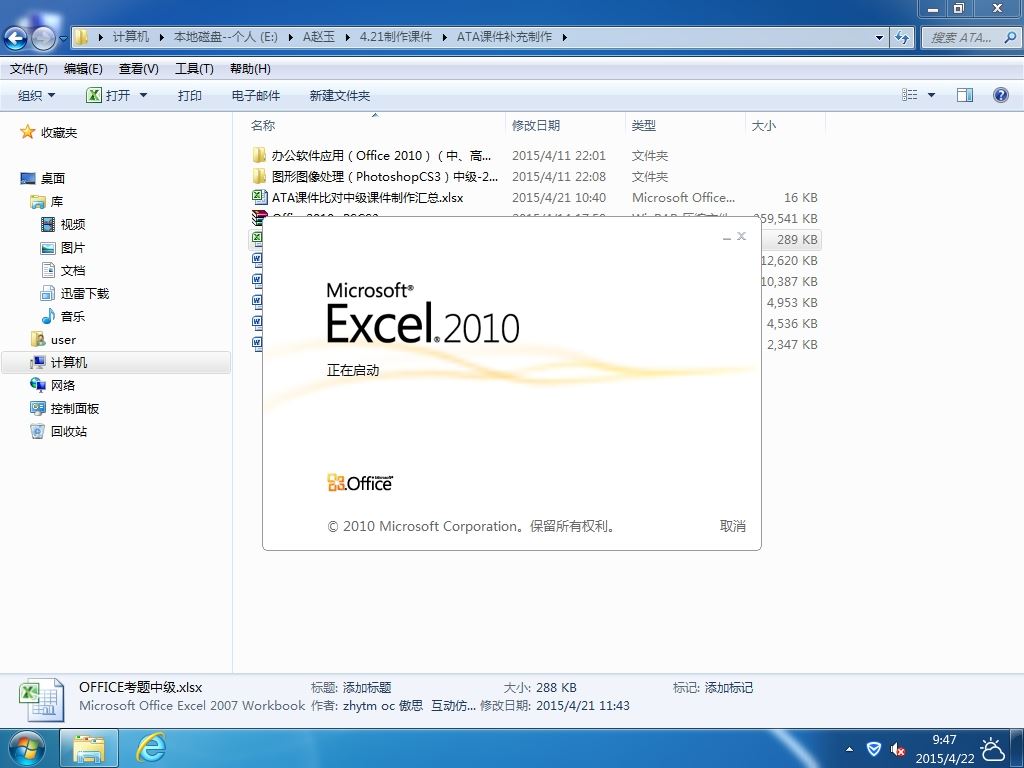This screenshot has width=1024, height=768.
Task: Refresh the folder with address bar button
Action: click(902, 38)
